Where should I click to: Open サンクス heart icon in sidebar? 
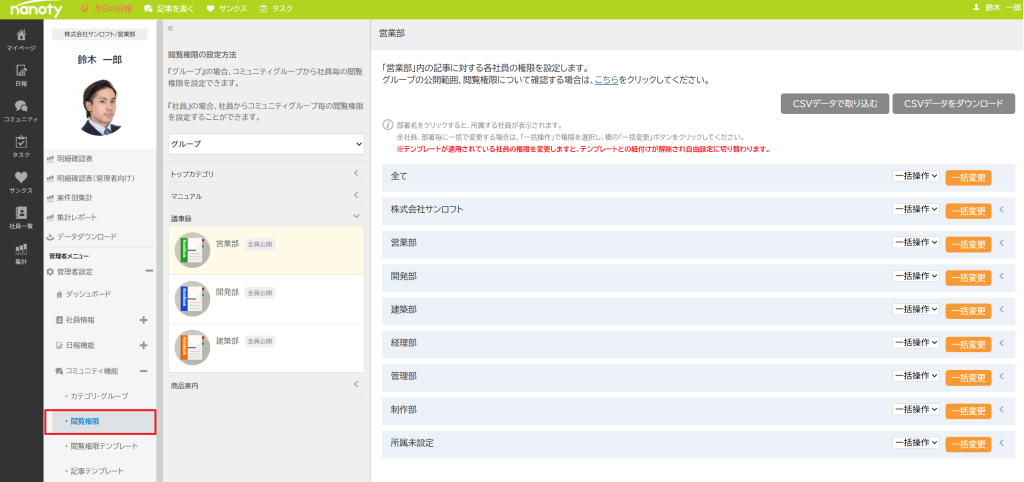21,181
